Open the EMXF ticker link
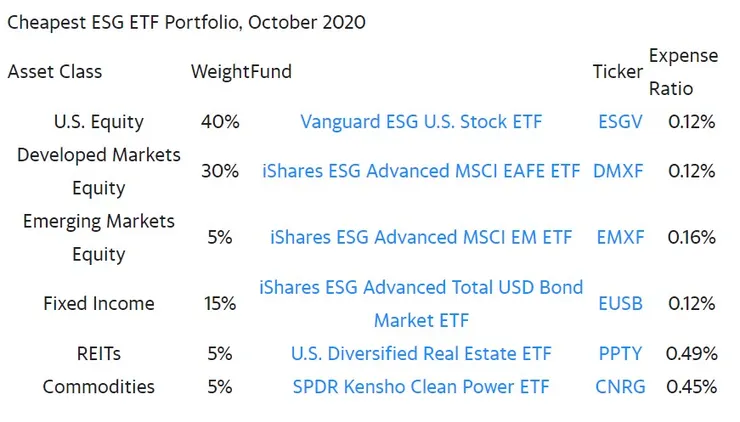The image size is (740, 422). 620,237
